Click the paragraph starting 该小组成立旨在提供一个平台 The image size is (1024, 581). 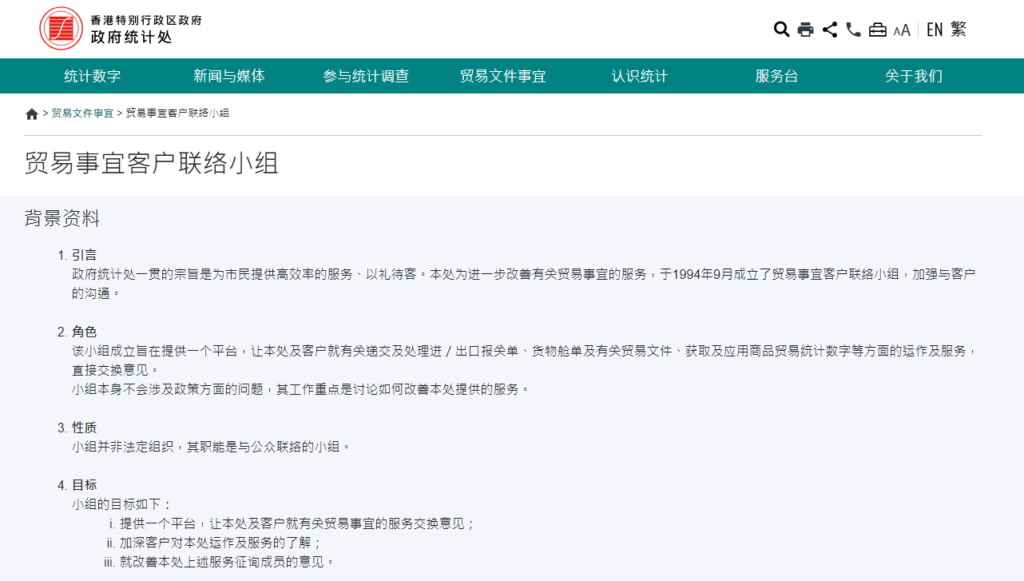coord(524,360)
